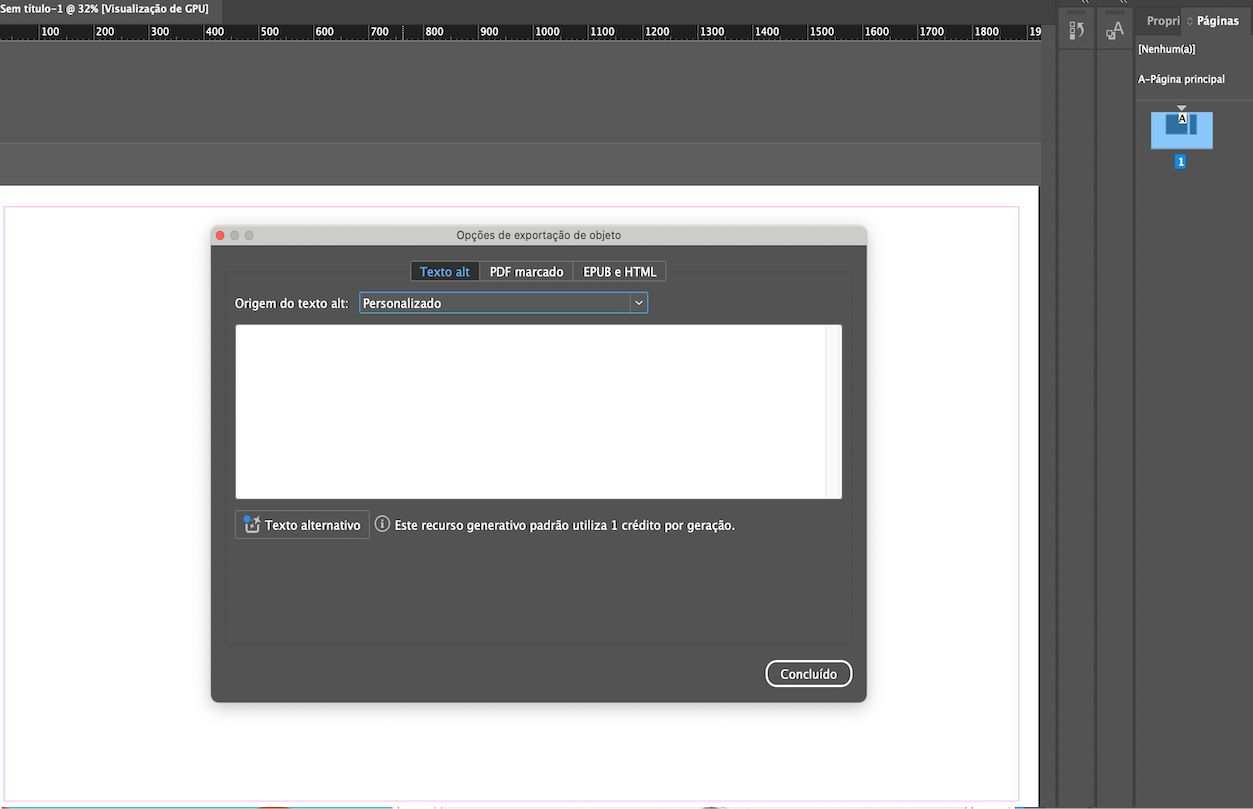1253x809 pixels.
Task: Click the generative AI icon on Texto alternativo
Action: pyautogui.click(x=252, y=524)
